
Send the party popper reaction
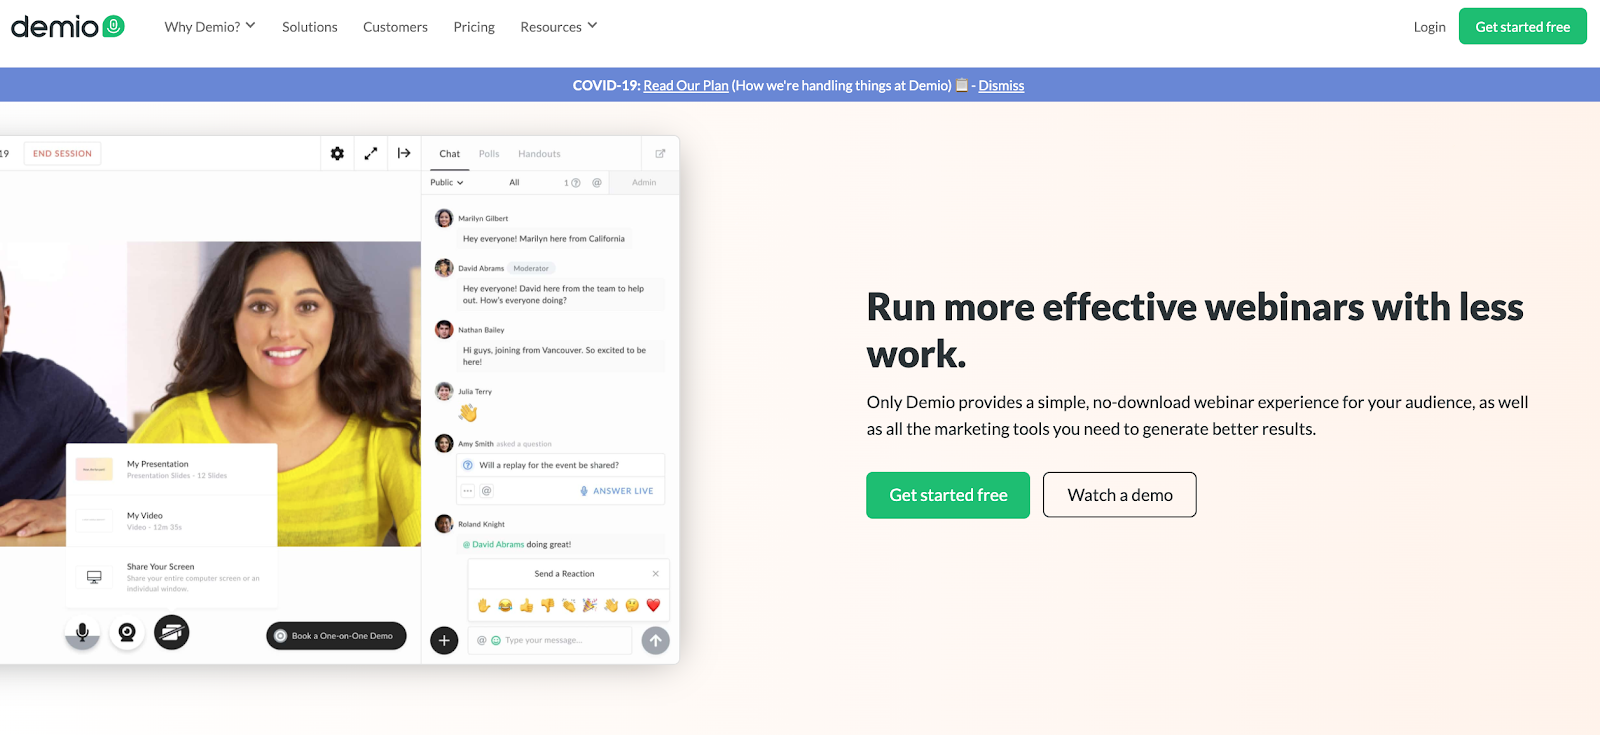pos(590,605)
